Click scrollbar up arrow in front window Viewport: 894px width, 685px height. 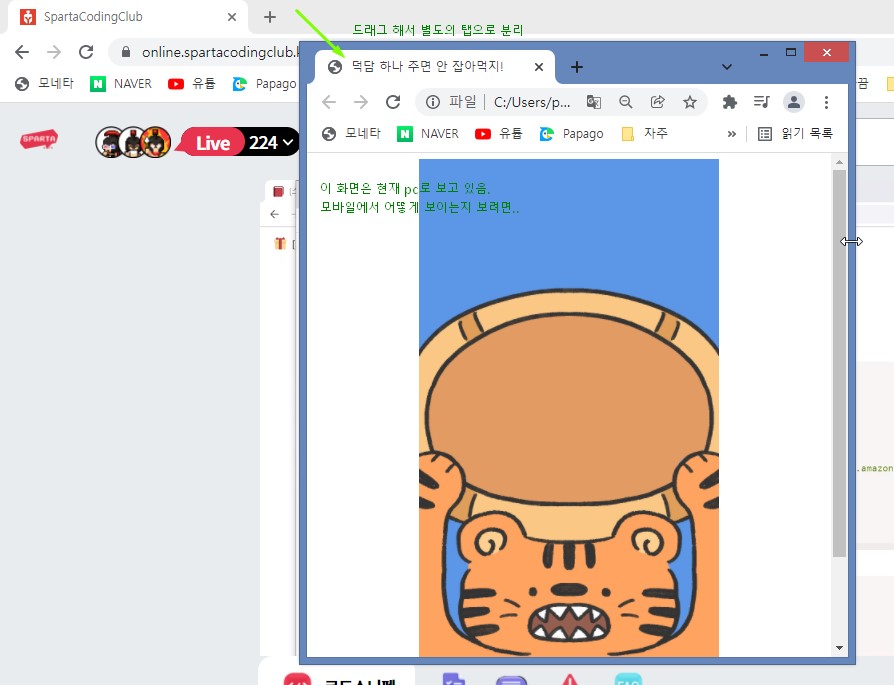pos(839,163)
